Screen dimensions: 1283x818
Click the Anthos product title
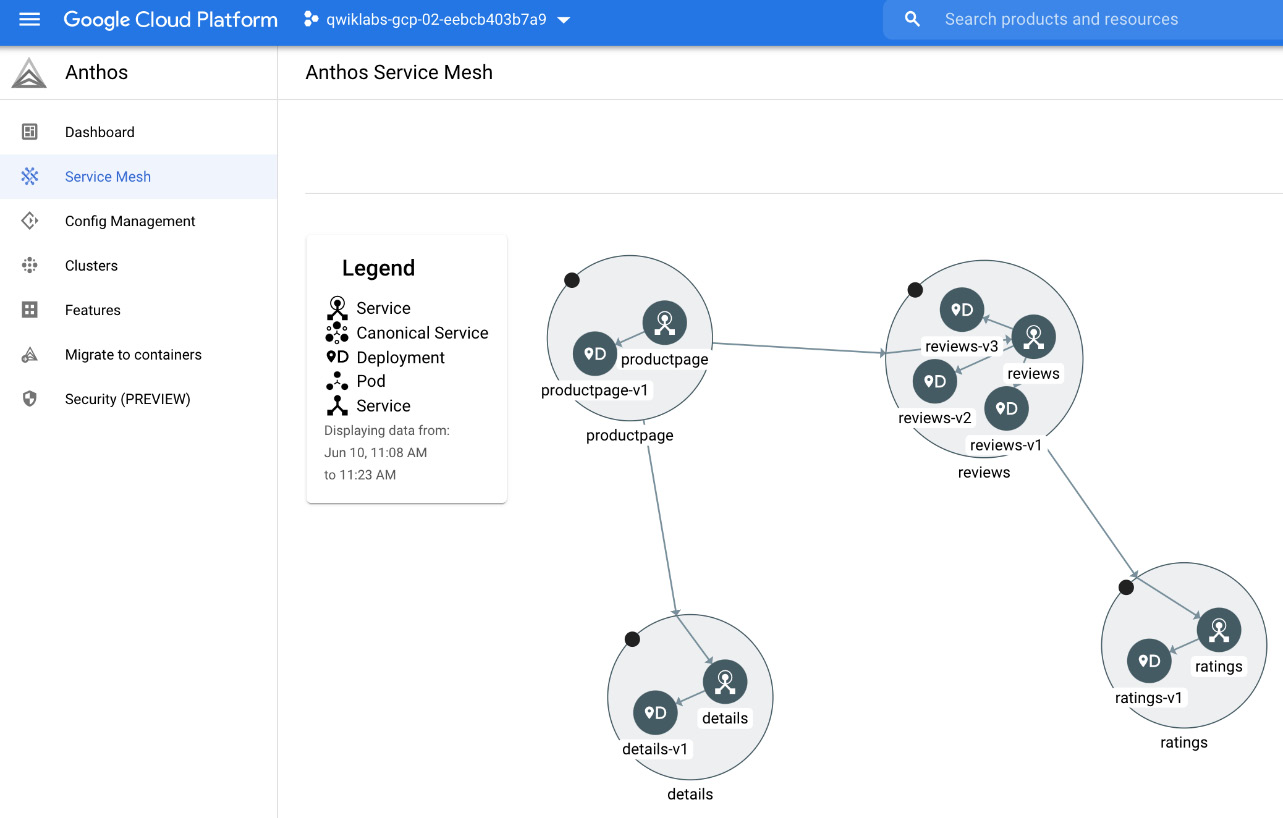pos(97,72)
